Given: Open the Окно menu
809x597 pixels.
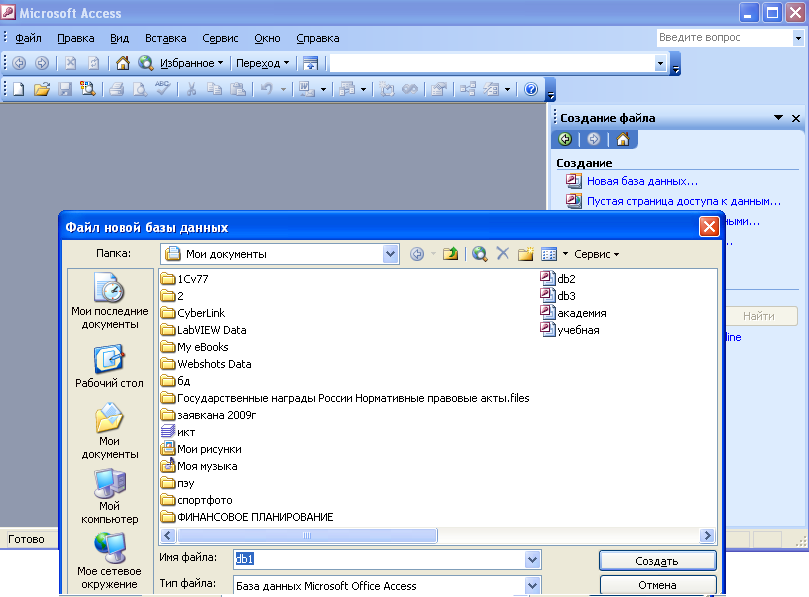Looking at the screenshot, I should [x=267, y=38].
